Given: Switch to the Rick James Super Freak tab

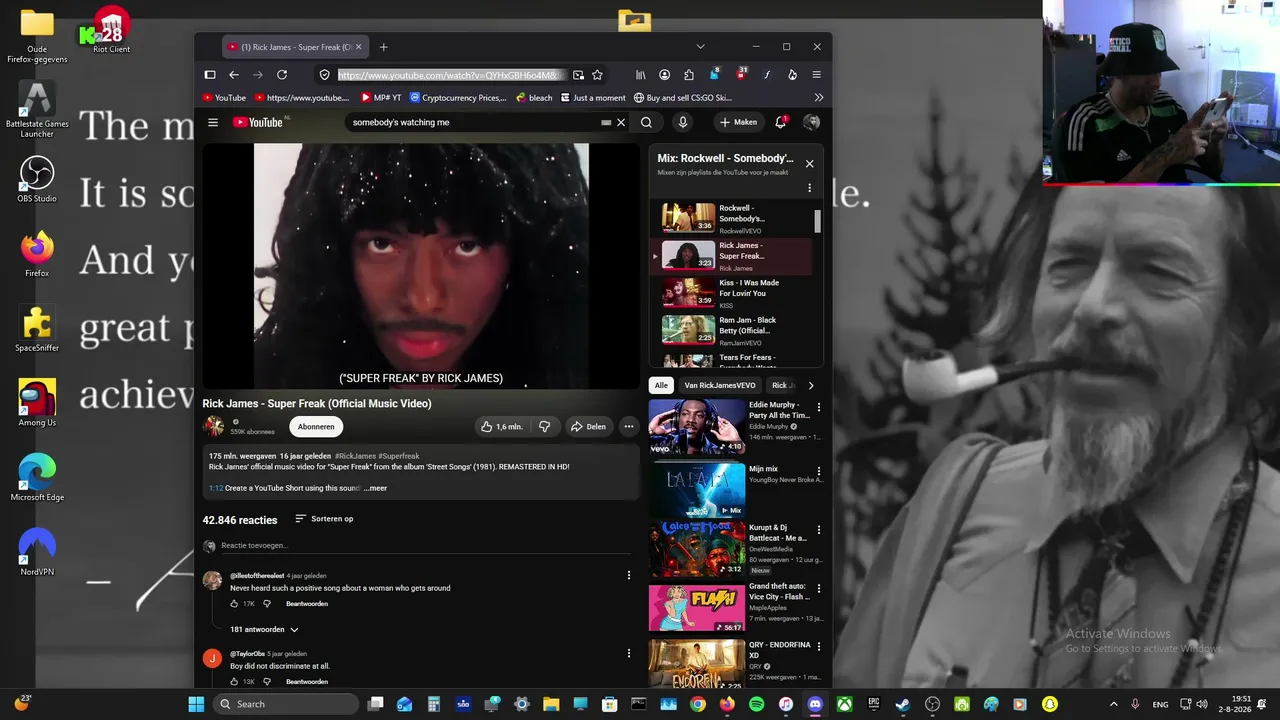Looking at the screenshot, I should pyautogui.click(x=295, y=47).
